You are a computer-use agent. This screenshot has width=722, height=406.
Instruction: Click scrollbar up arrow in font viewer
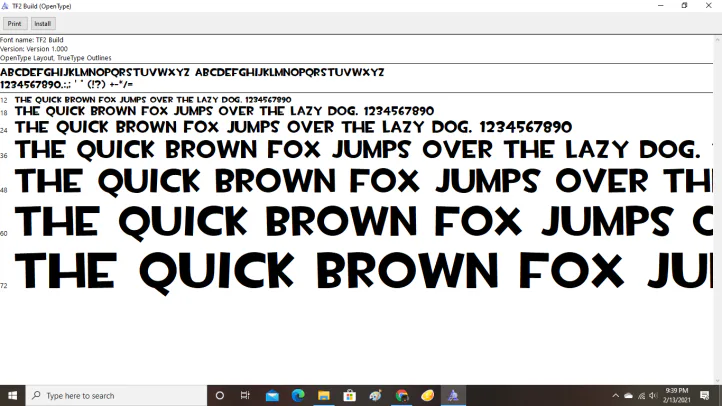pyautogui.click(x=718, y=40)
